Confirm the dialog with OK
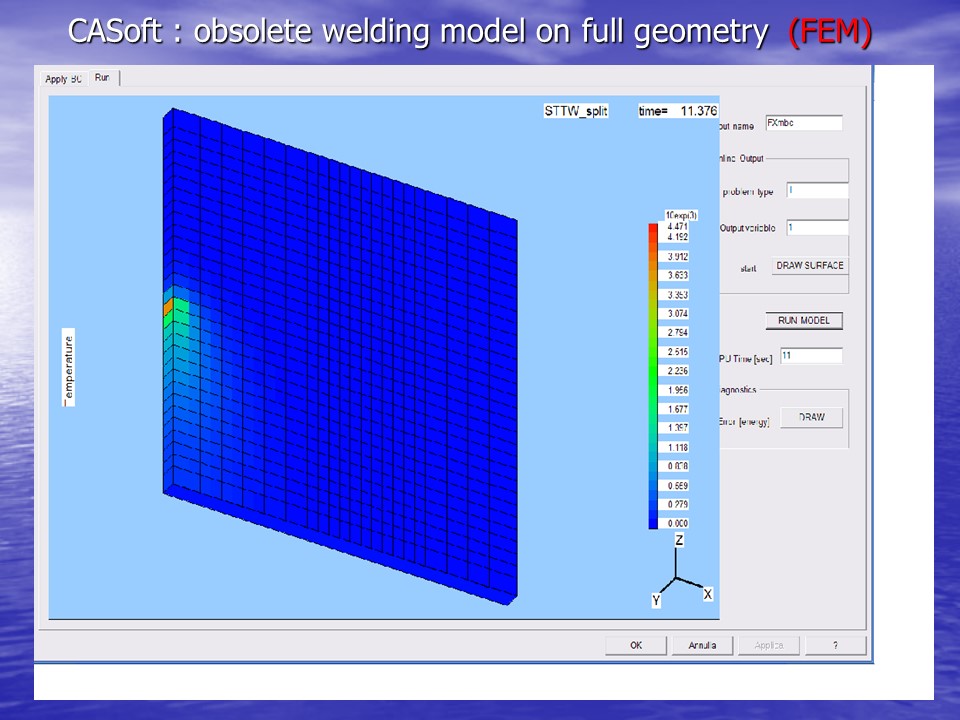Image resolution: width=960 pixels, height=720 pixels. [x=636, y=645]
